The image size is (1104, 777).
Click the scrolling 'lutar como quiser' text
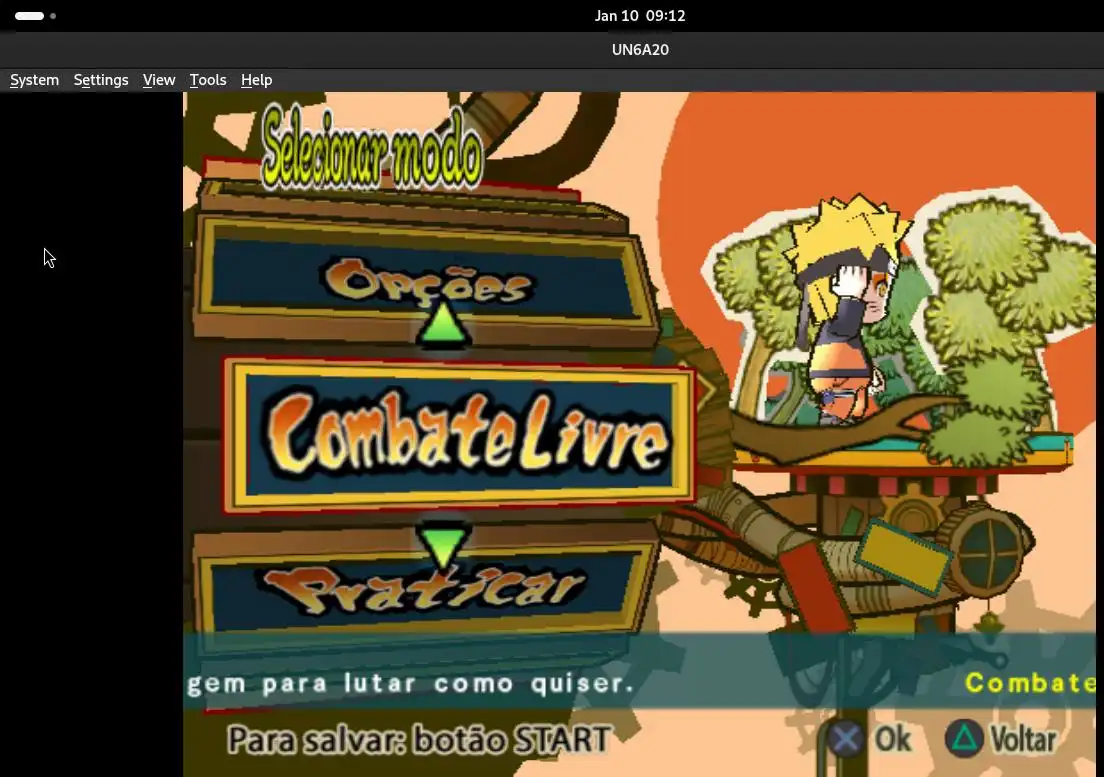[489, 683]
